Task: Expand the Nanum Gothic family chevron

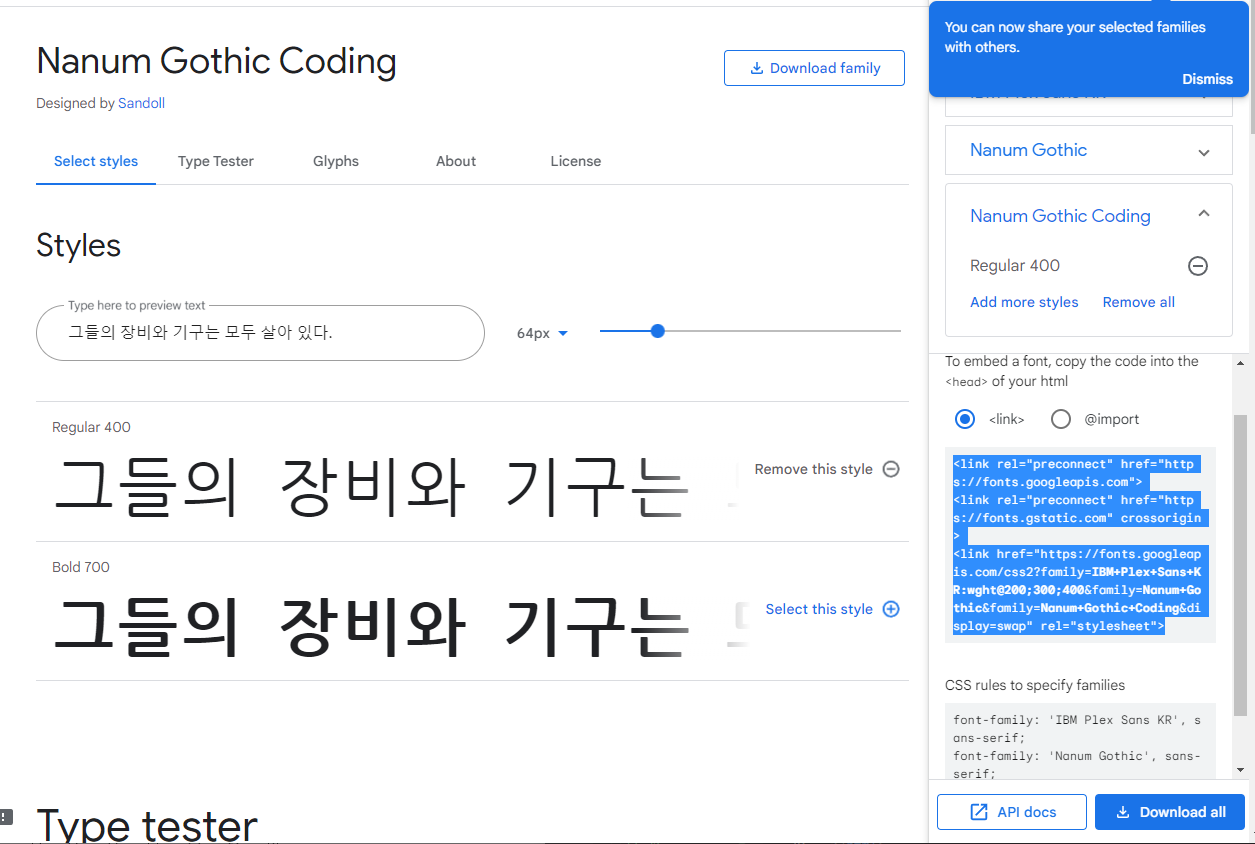Action: click(x=1204, y=153)
